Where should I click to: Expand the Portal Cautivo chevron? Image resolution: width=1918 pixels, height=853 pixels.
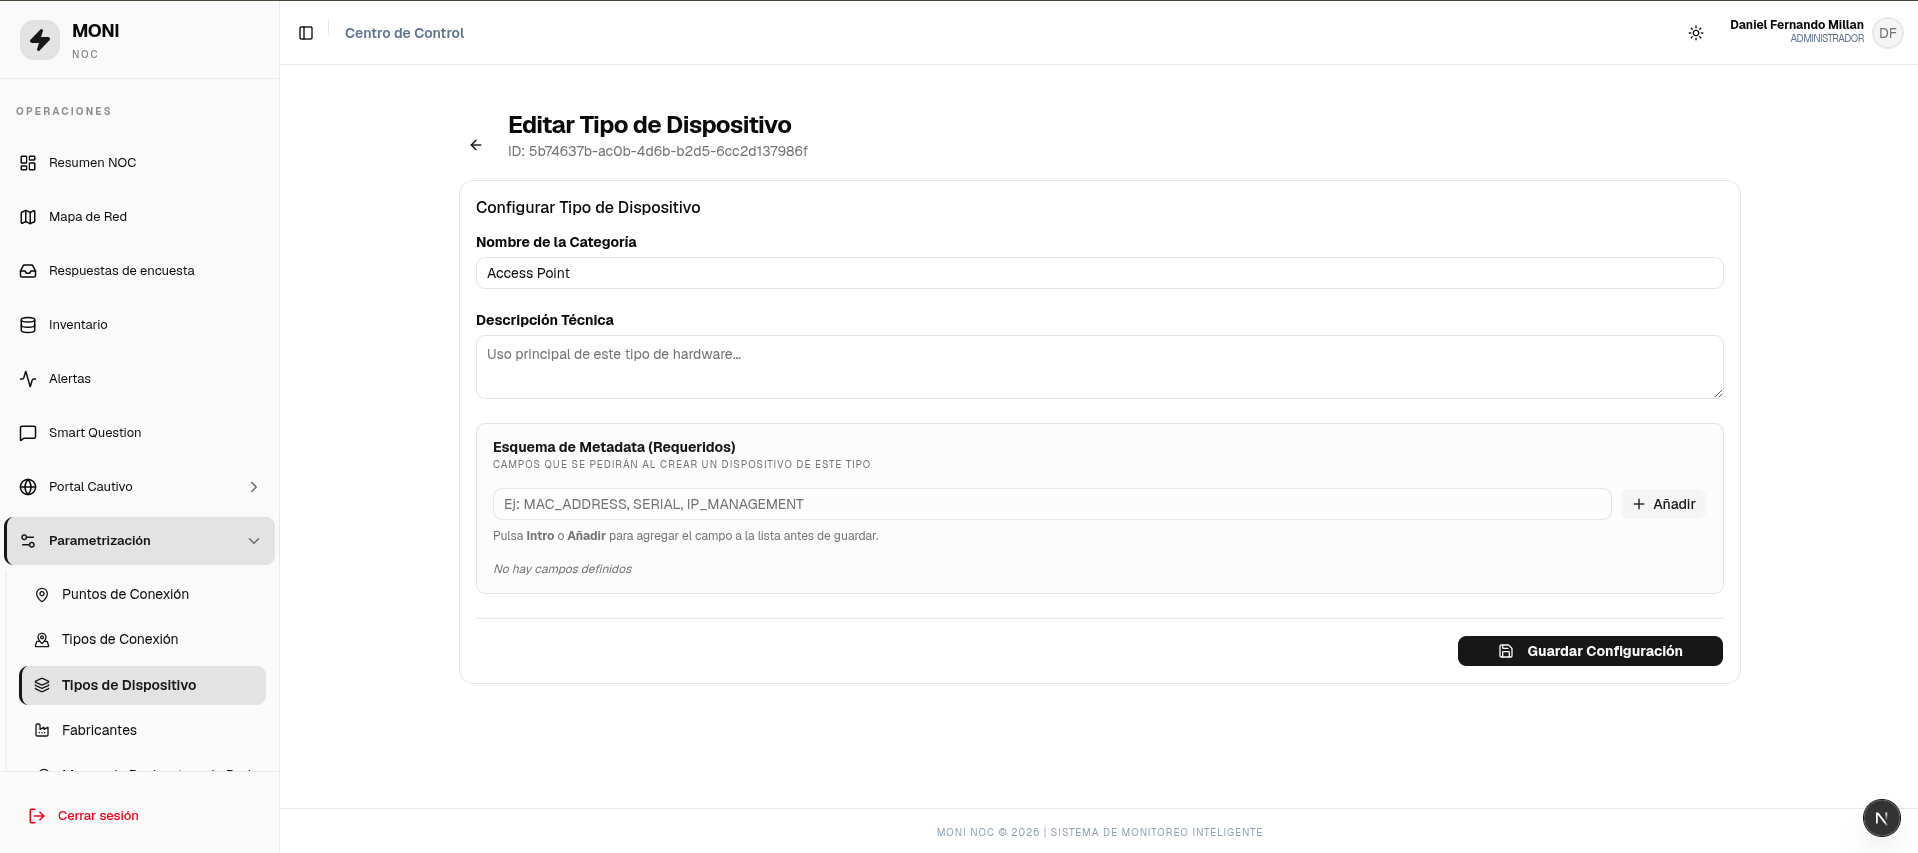pos(254,487)
